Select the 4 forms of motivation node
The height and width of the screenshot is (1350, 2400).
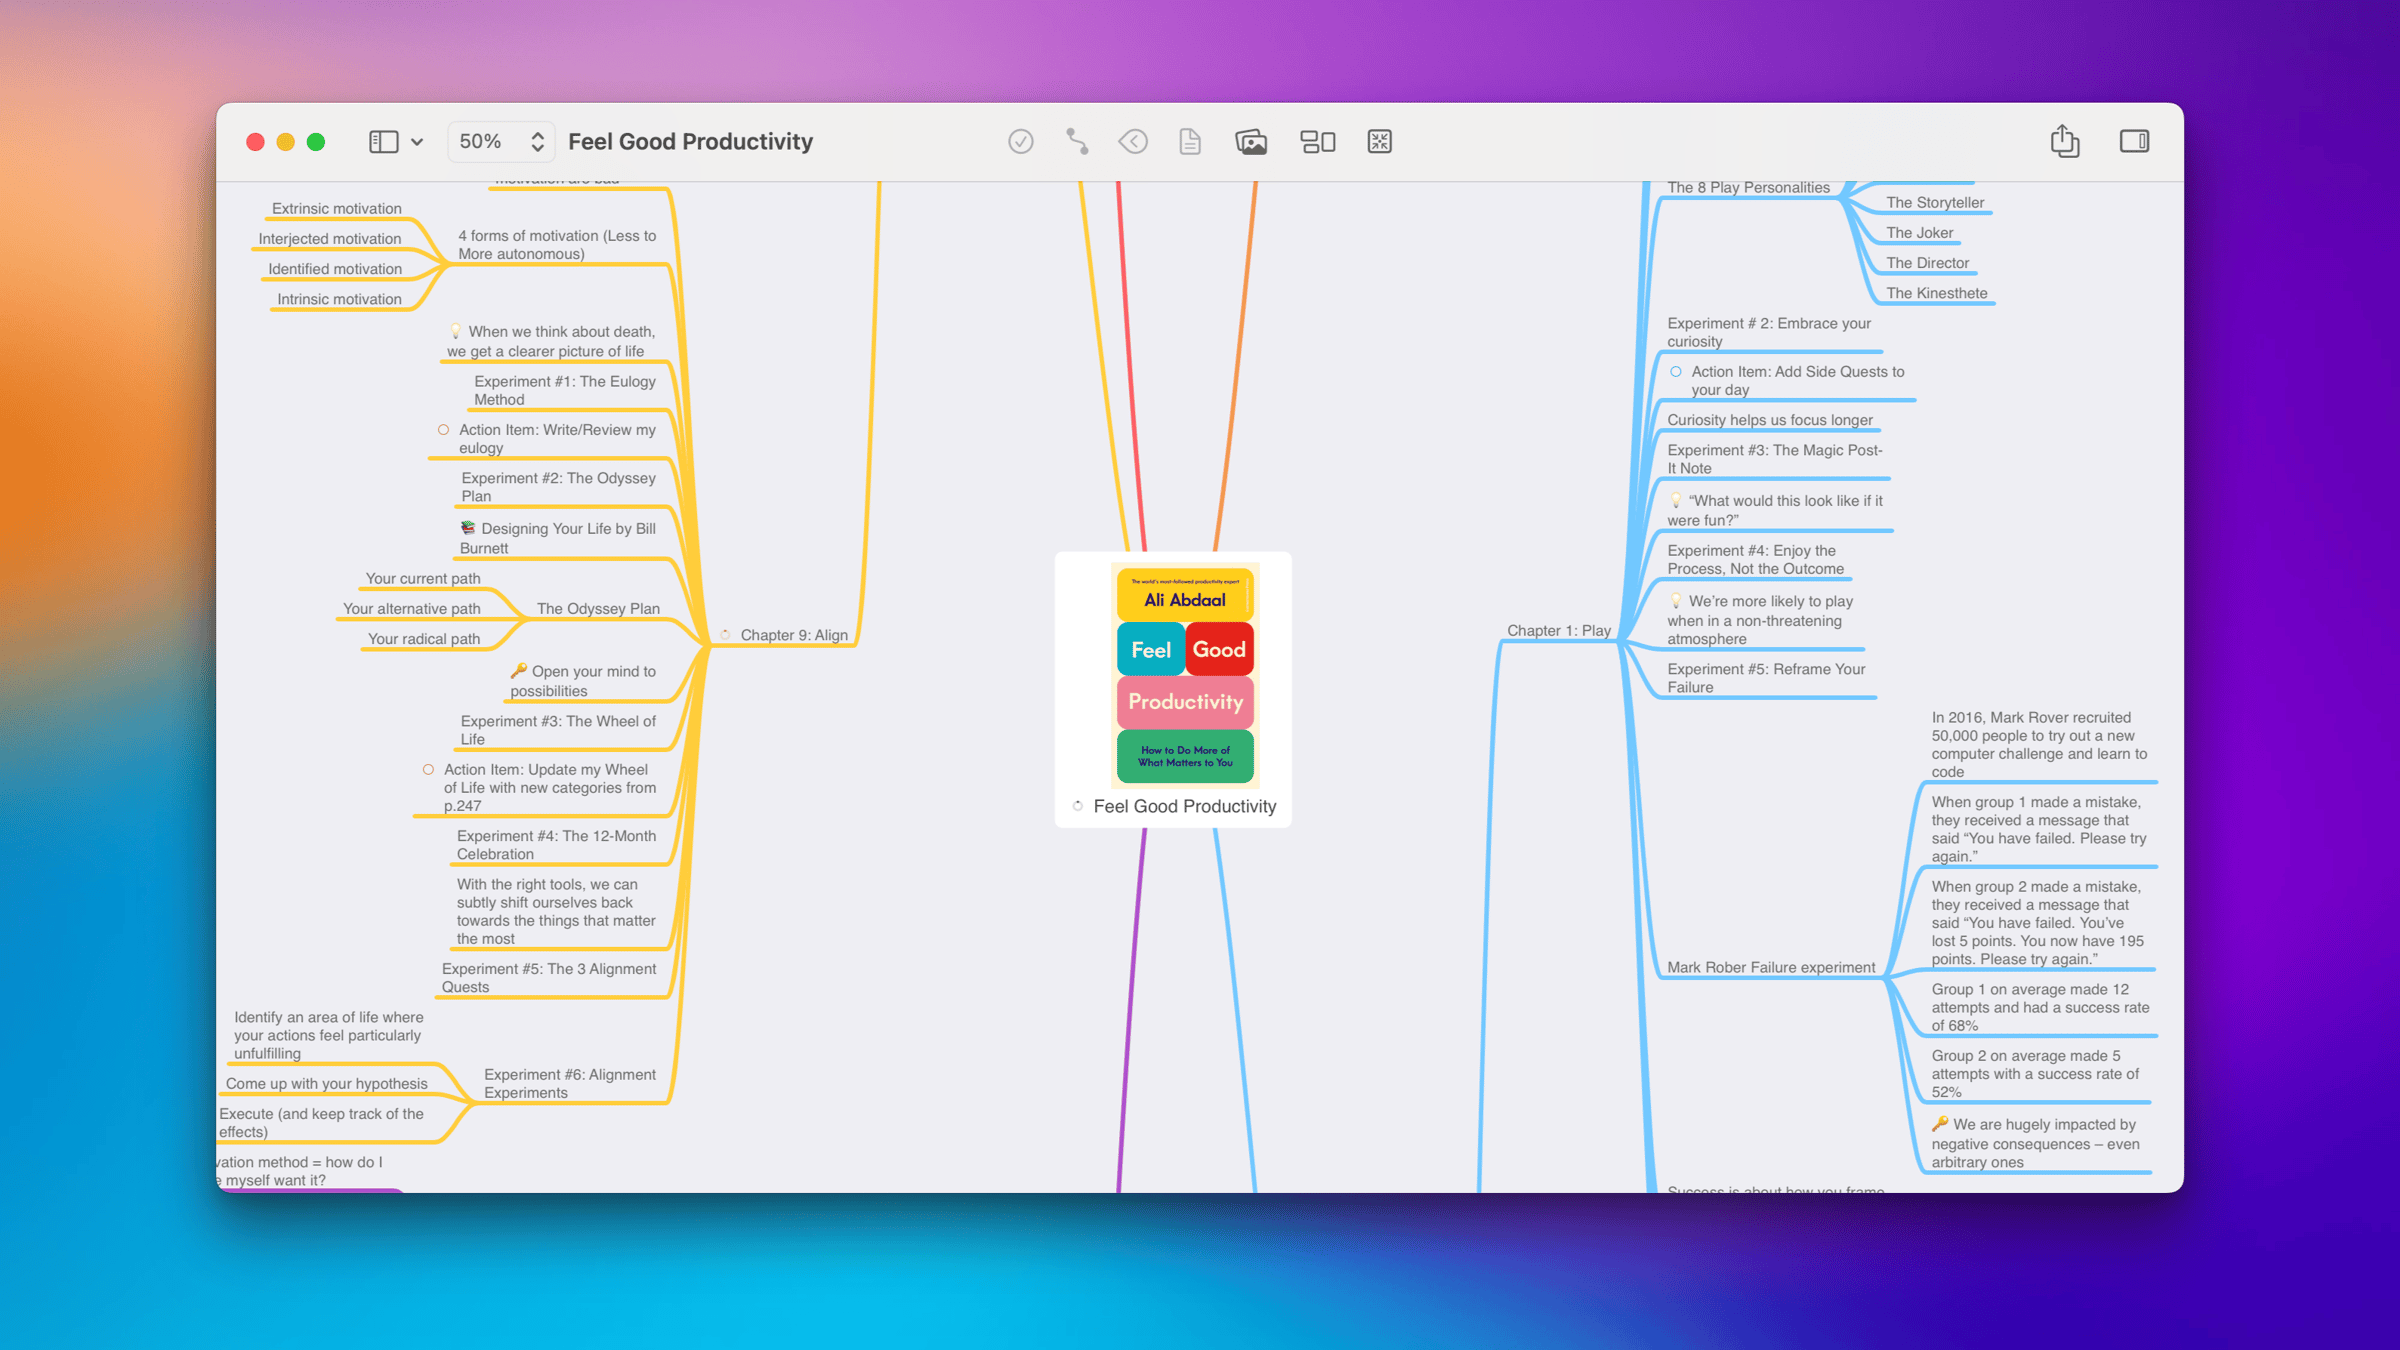pyautogui.click(x=557, y=245)
